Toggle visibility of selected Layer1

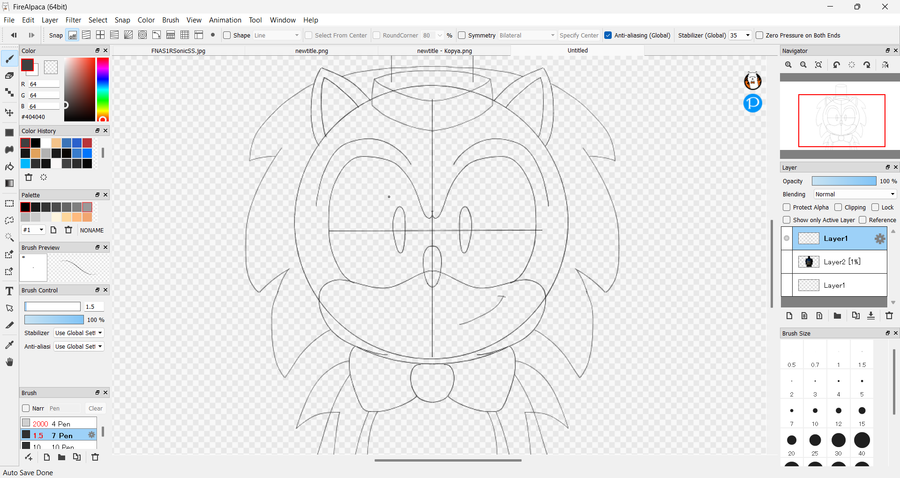[786, 238]
